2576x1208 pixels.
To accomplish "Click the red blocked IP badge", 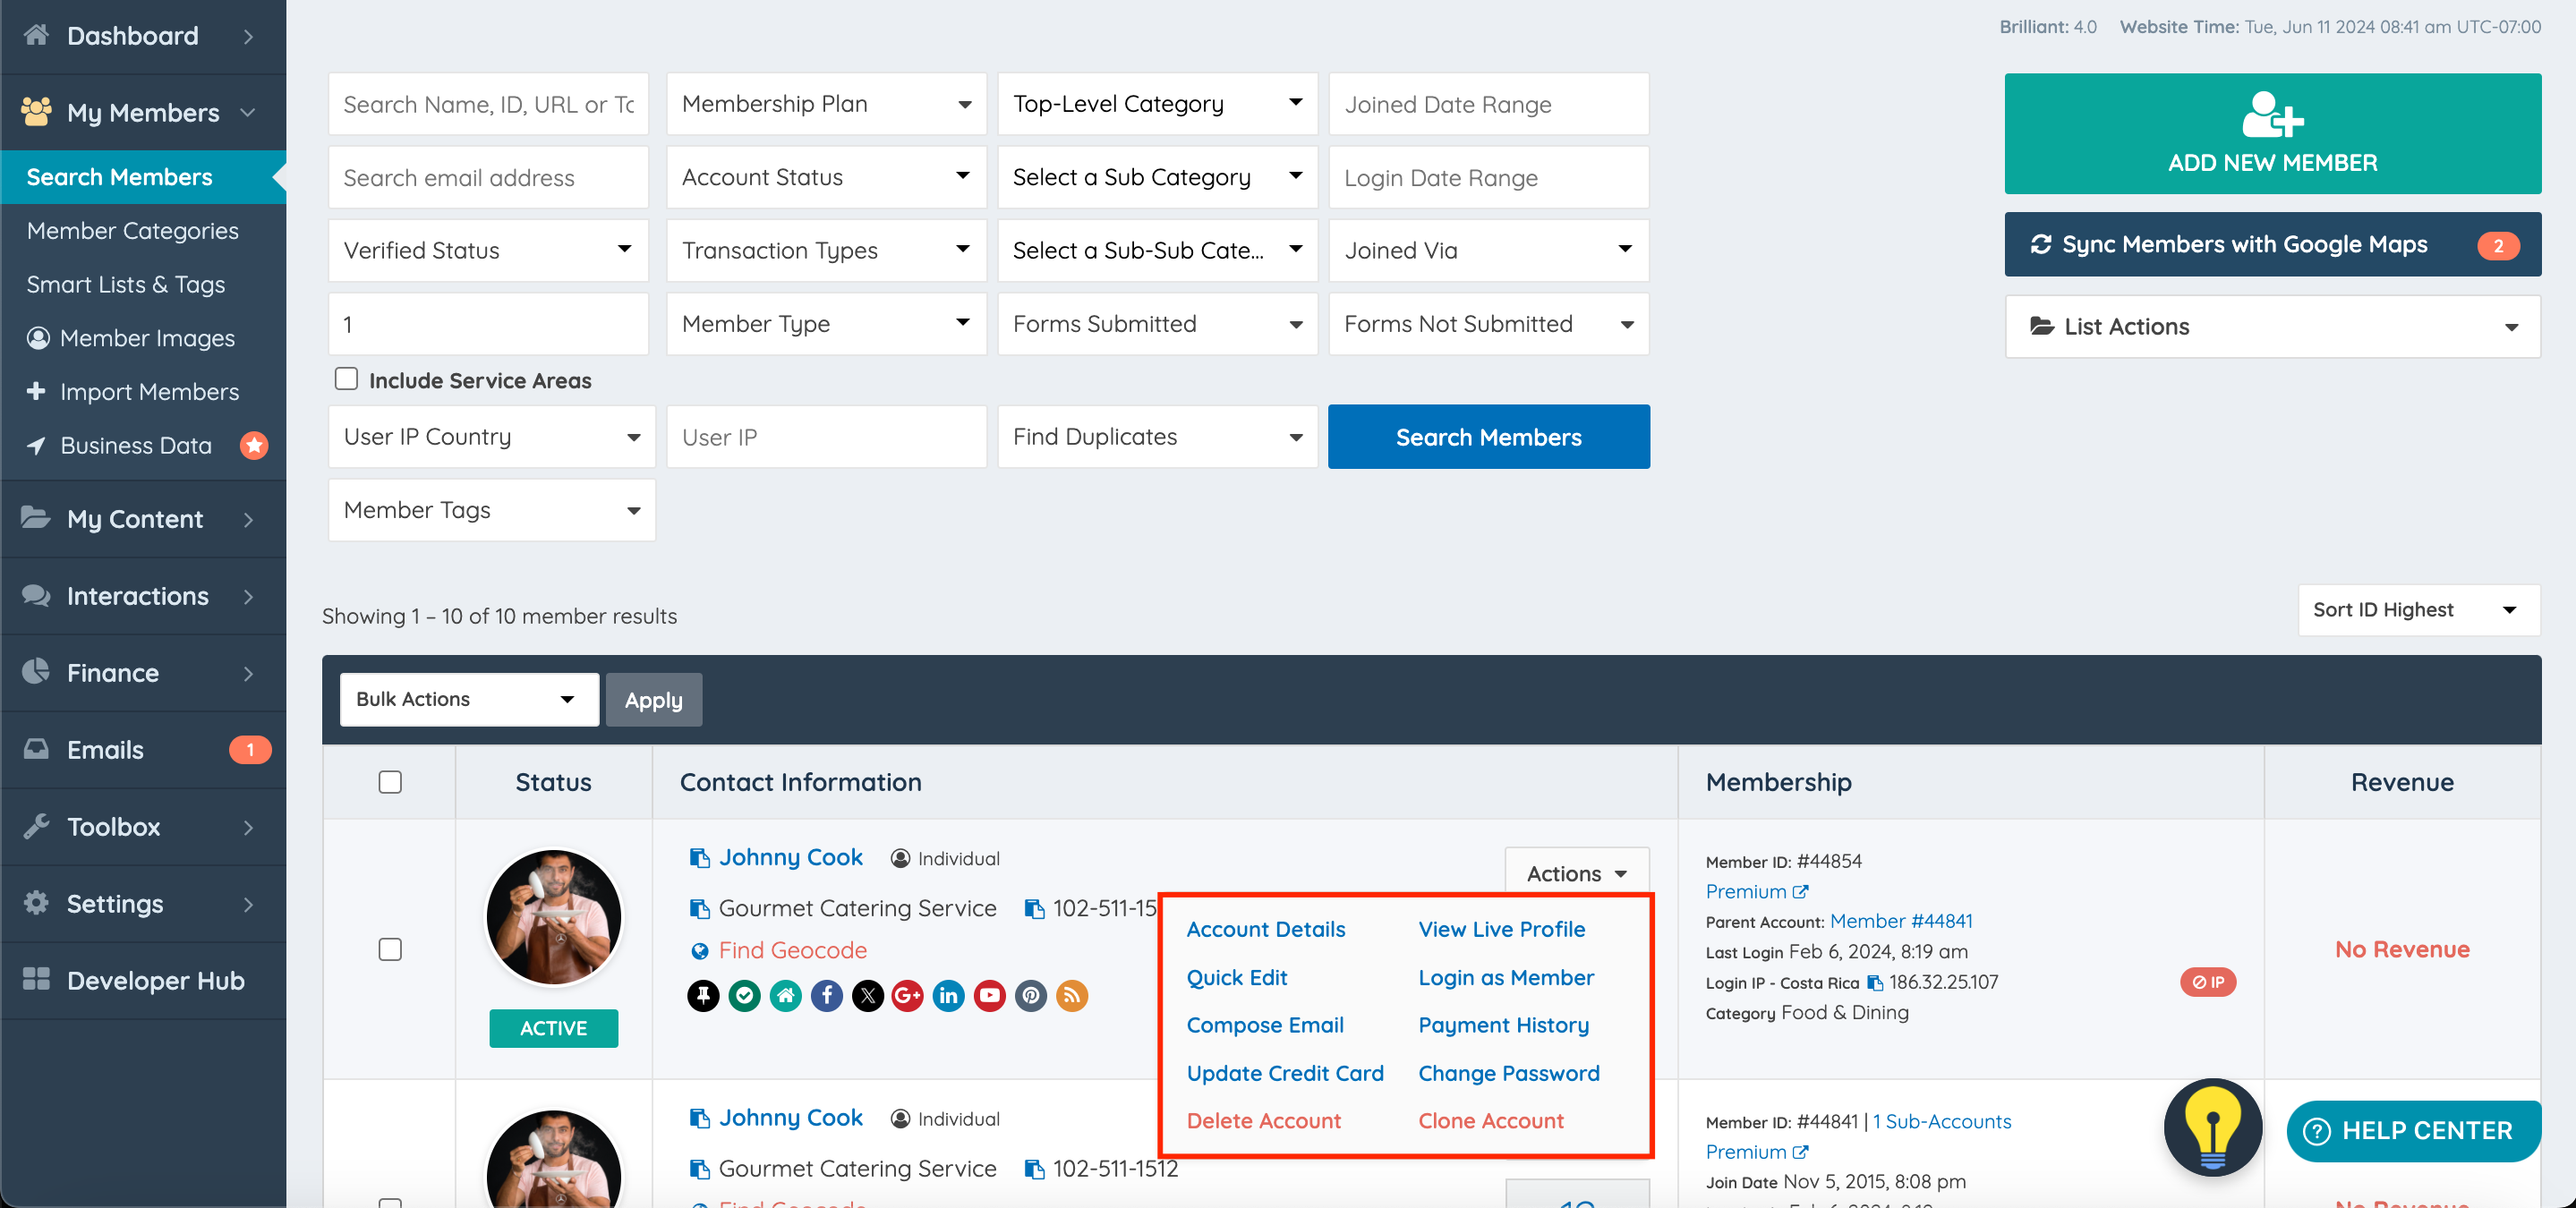I will point(2207,982).
